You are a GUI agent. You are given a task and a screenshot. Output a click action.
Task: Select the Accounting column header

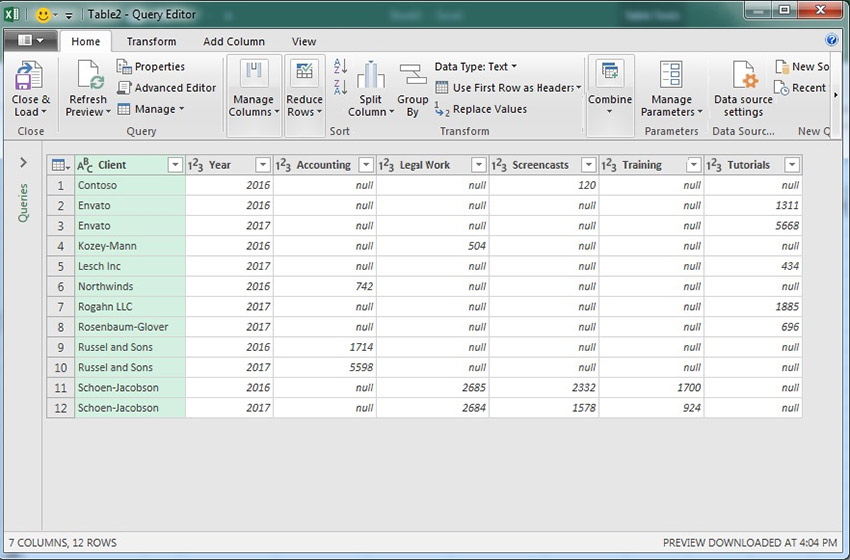325,165
